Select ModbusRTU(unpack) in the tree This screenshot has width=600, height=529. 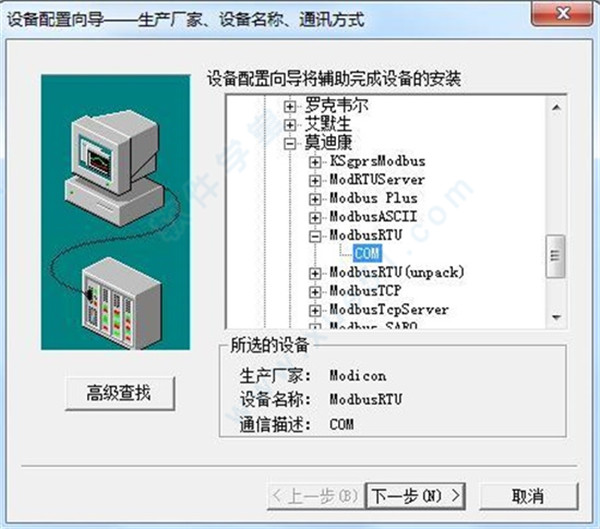[x=397, y=272]
